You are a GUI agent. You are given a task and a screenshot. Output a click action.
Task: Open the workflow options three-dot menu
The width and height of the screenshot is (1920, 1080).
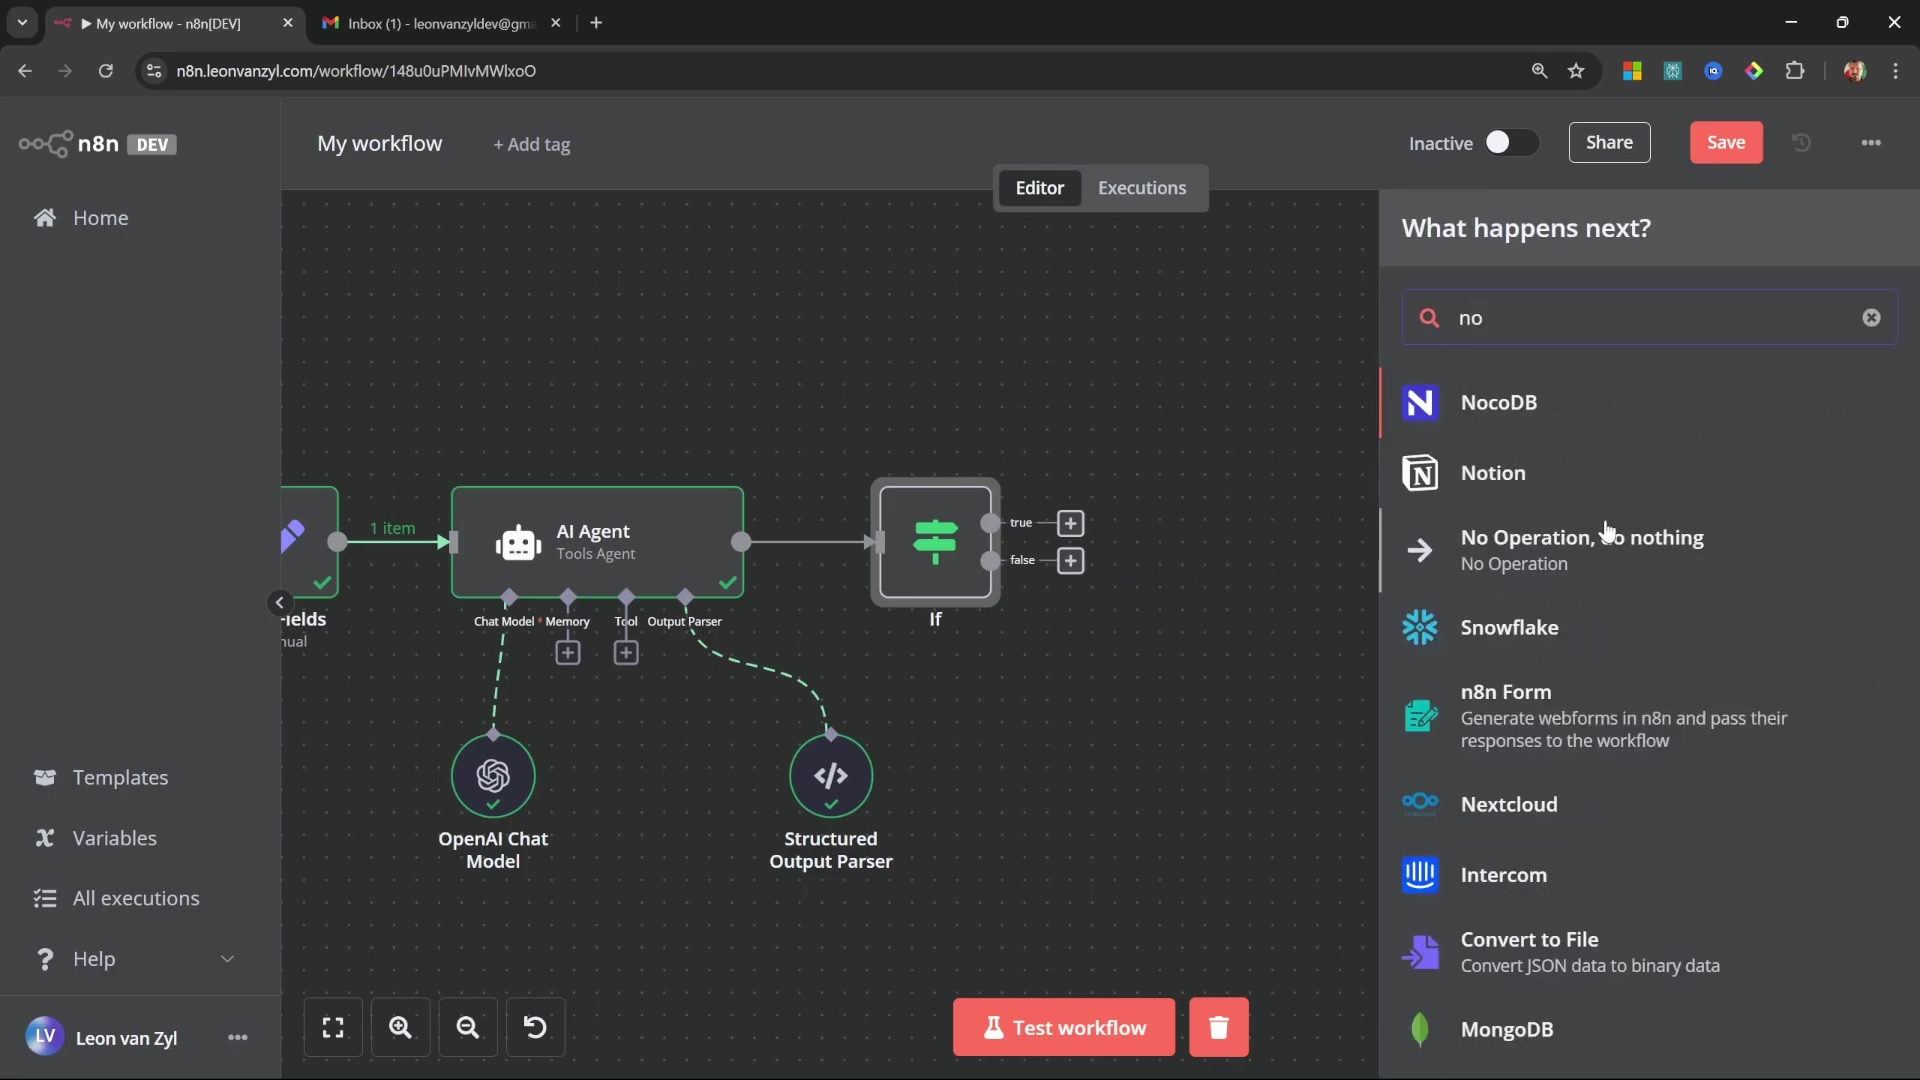click(1870, 143)
